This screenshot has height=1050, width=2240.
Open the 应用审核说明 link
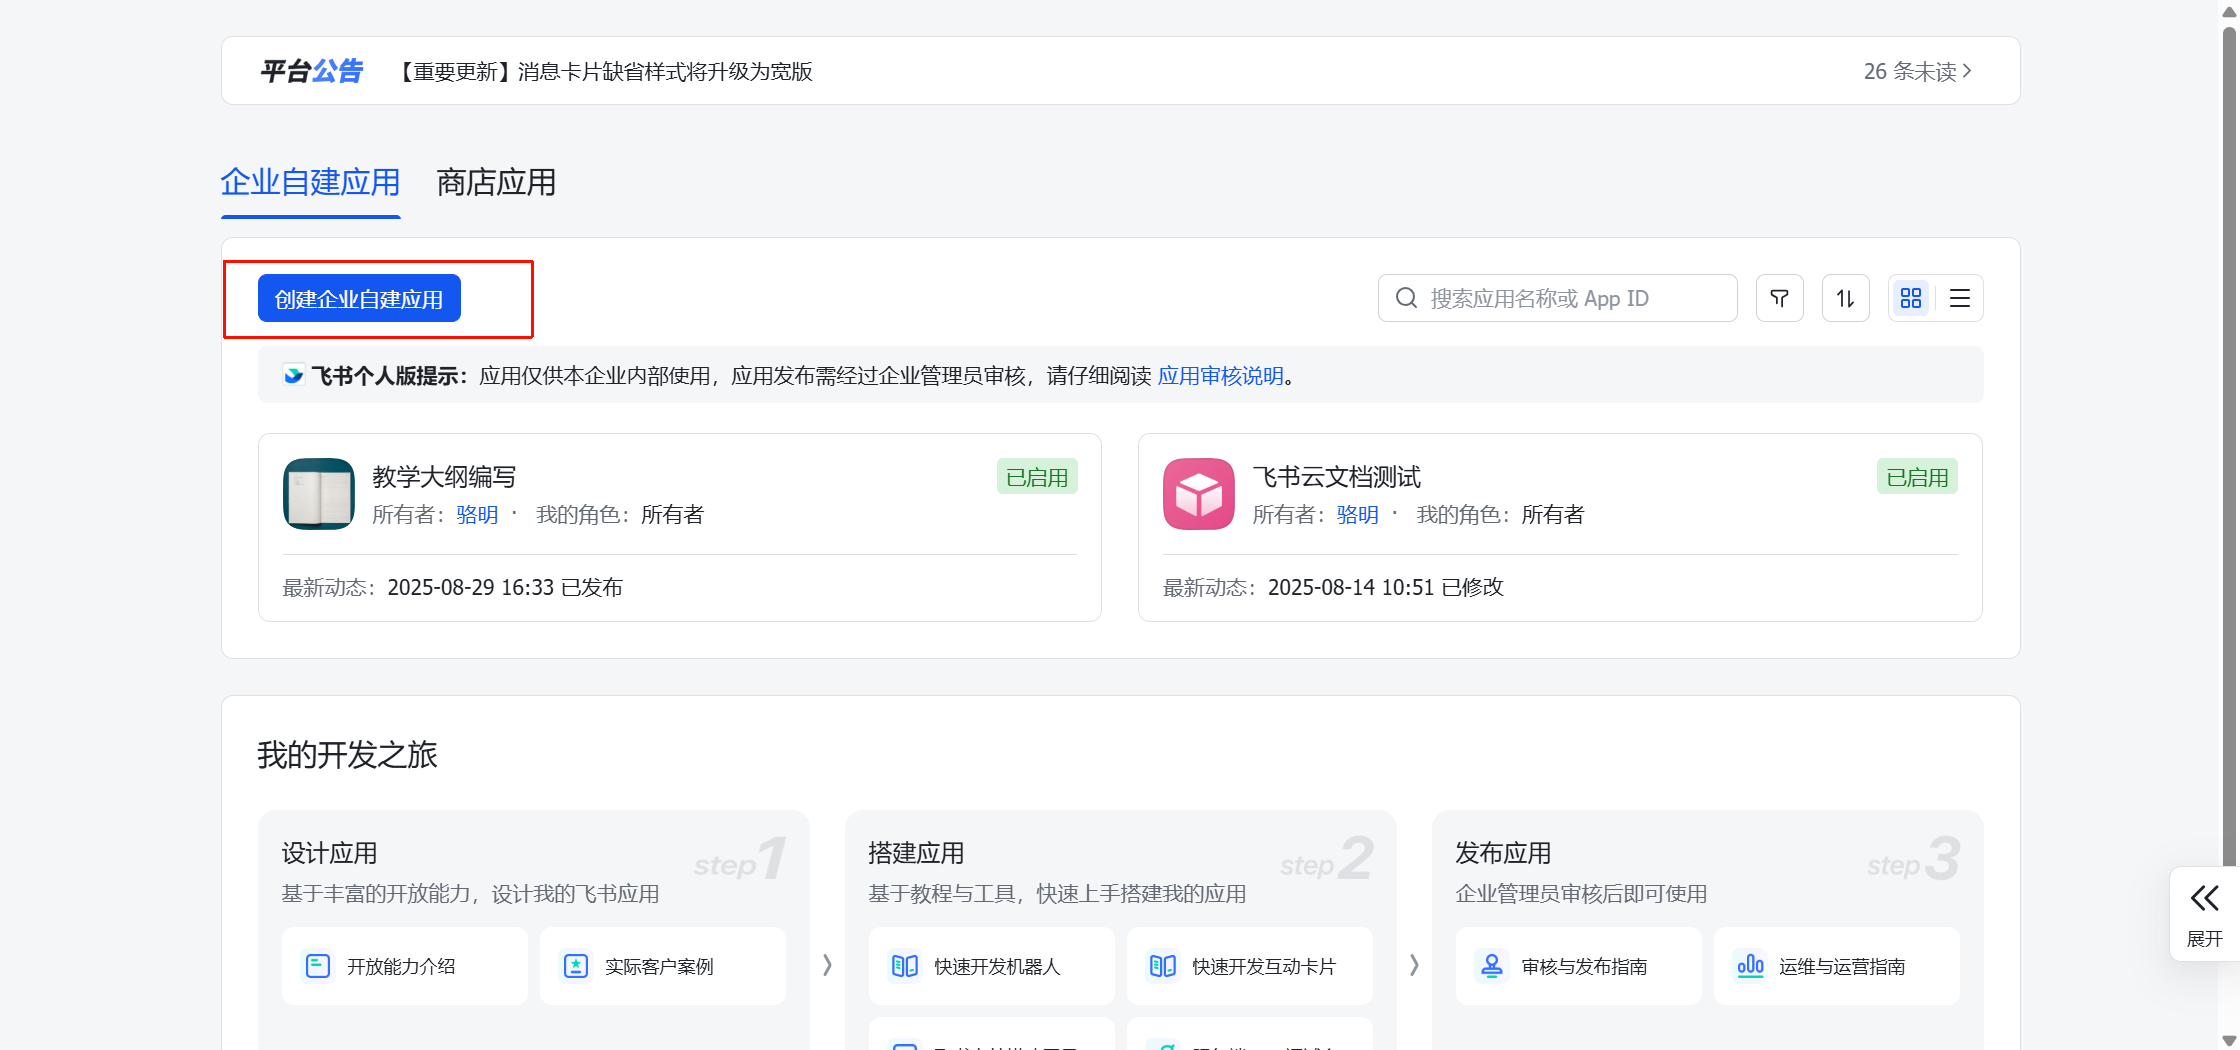coord(1220,376)
